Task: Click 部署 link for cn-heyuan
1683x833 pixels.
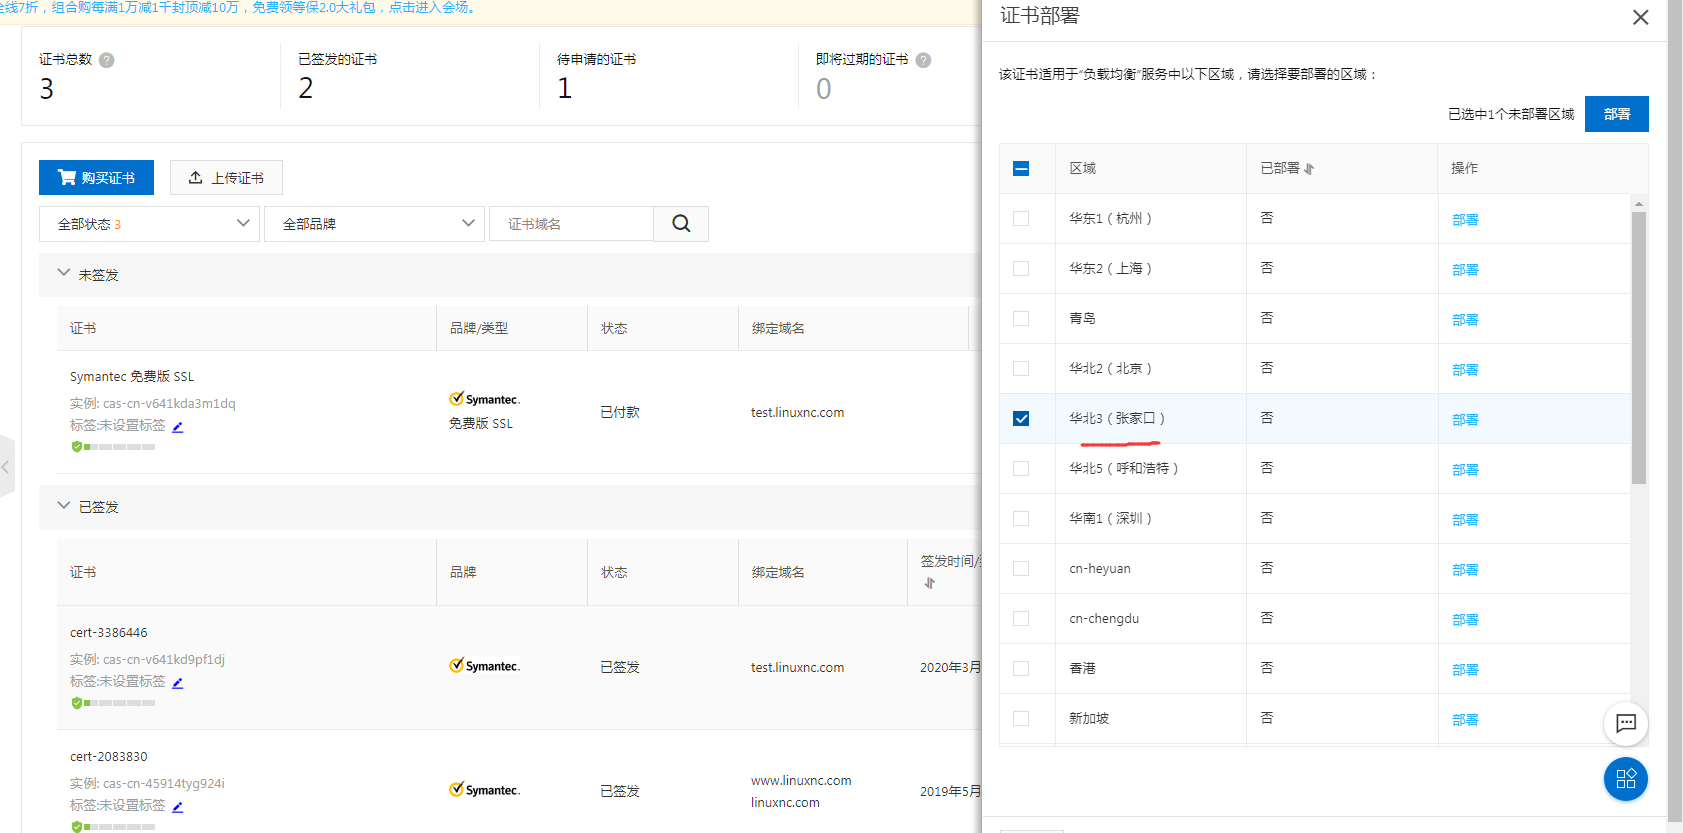Action: click(x=1465, y=570)
